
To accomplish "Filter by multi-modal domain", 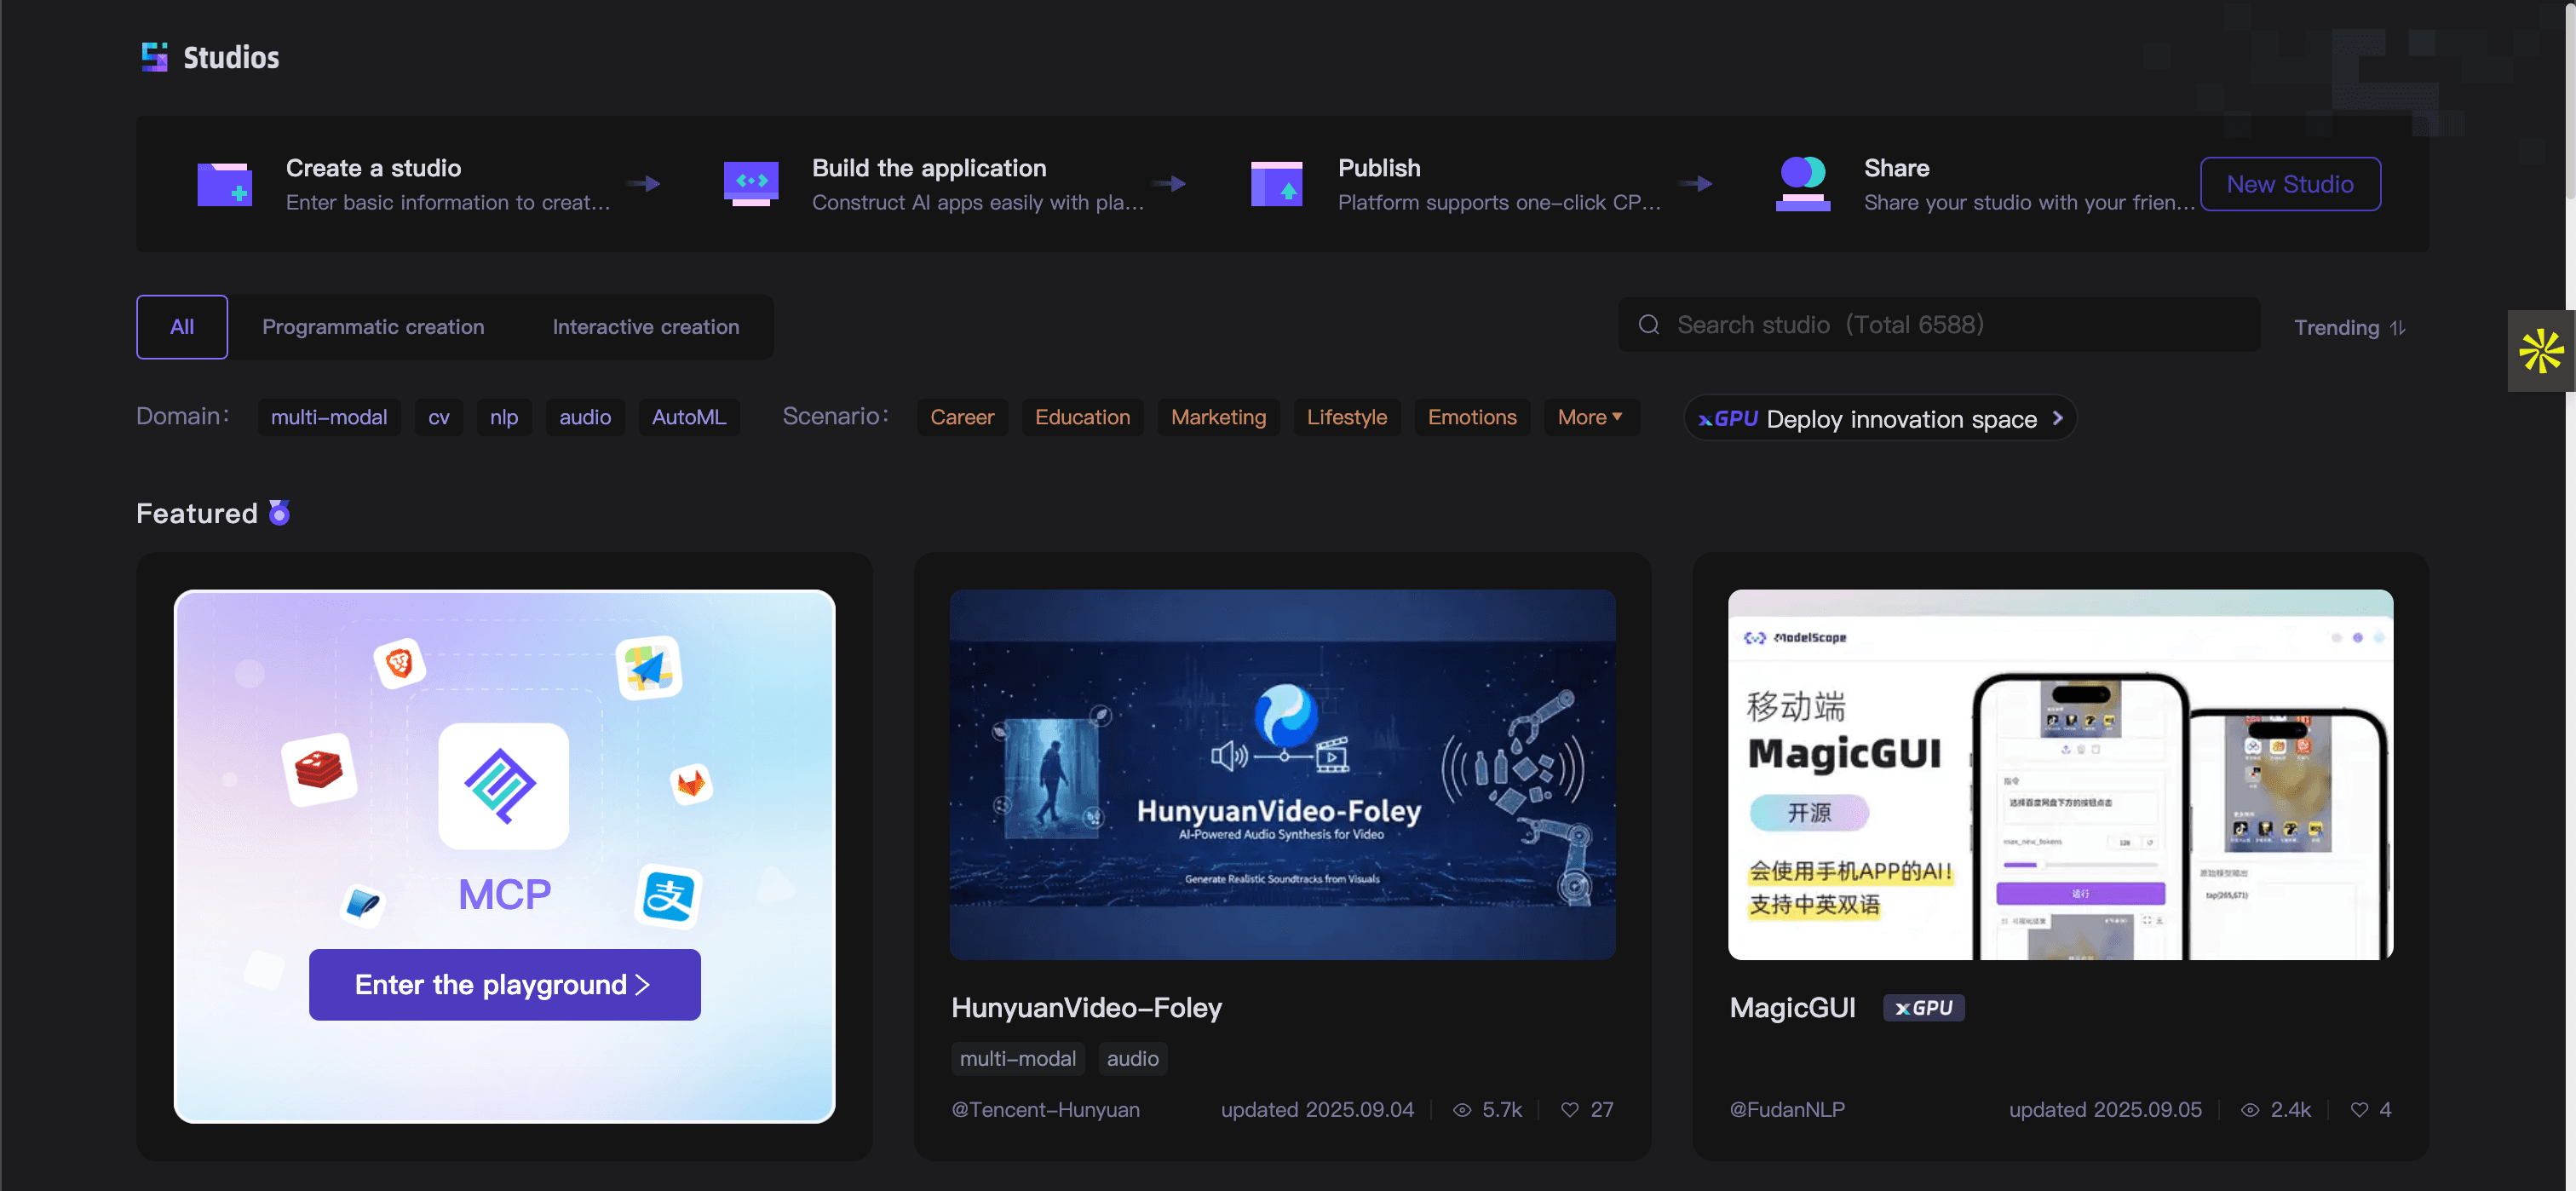I will [329, 417].
